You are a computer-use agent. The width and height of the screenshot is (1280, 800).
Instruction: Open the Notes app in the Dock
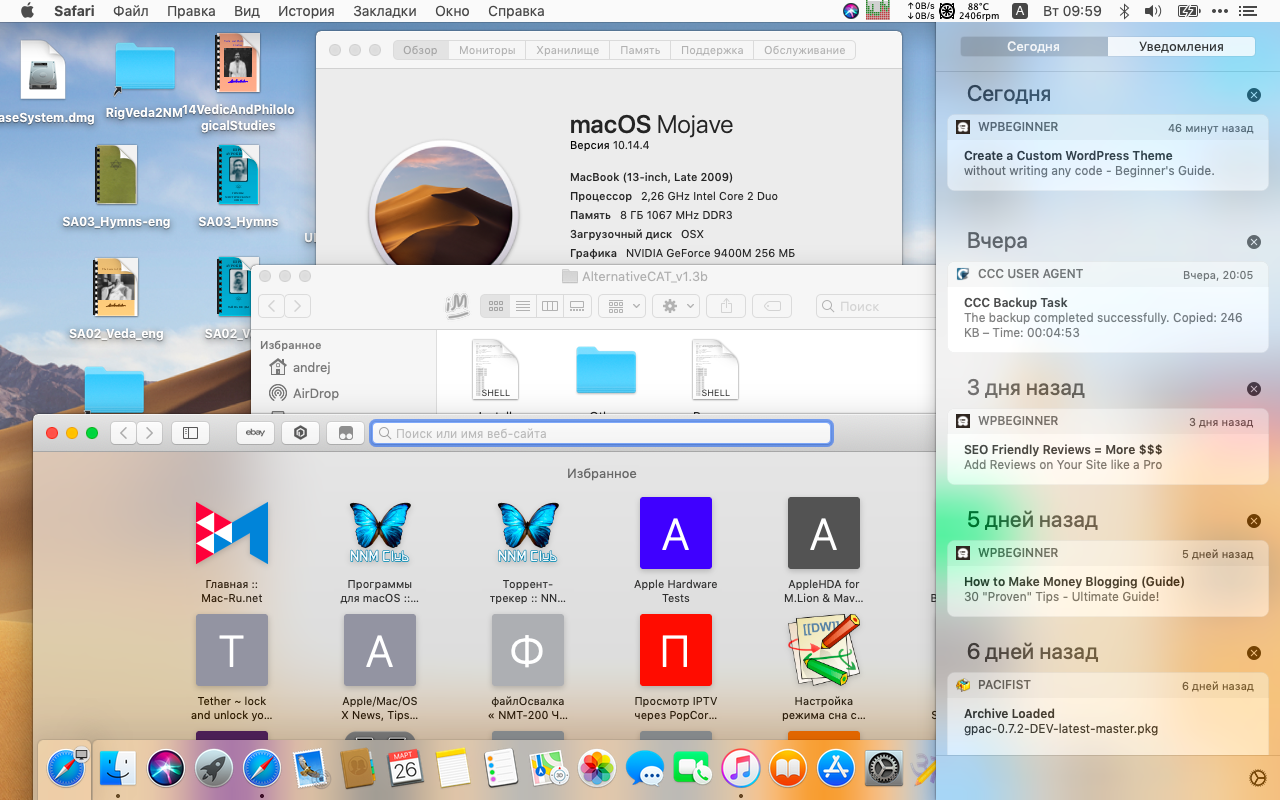[x=453, y=768]
